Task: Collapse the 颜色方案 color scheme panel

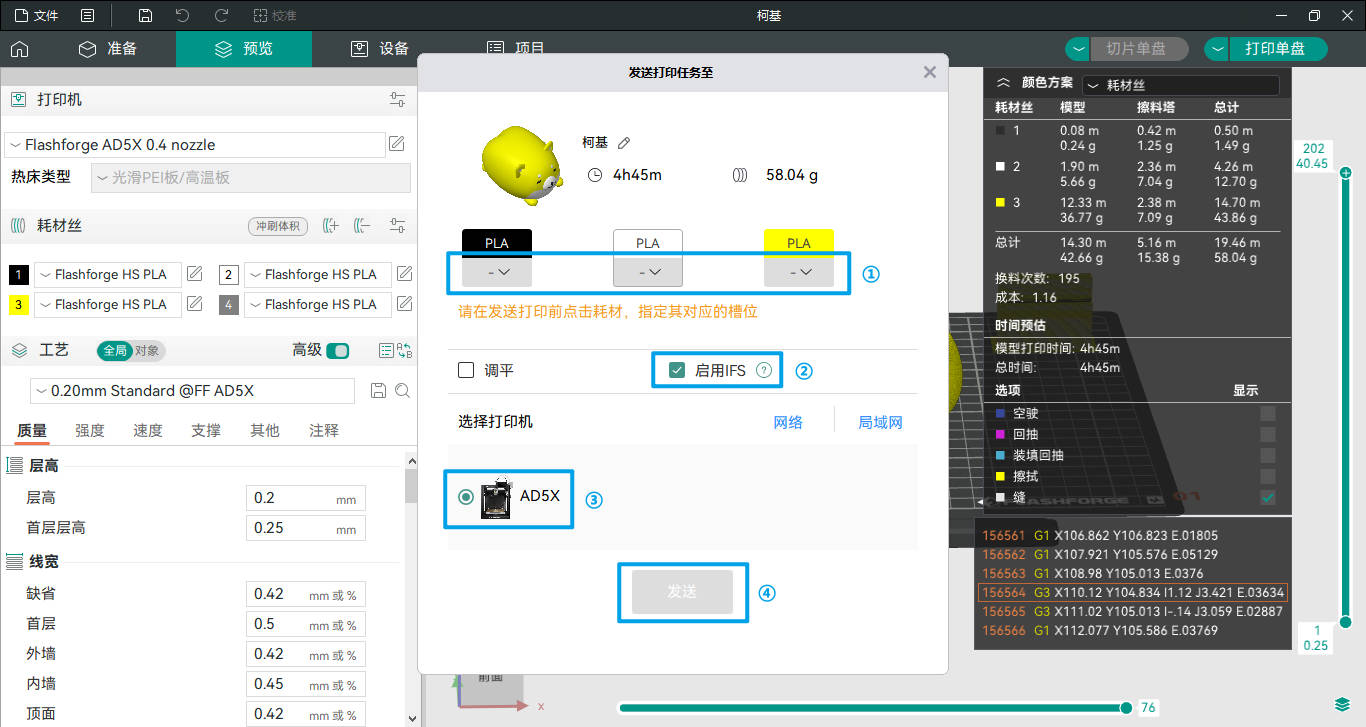Action: point(1003,84)
